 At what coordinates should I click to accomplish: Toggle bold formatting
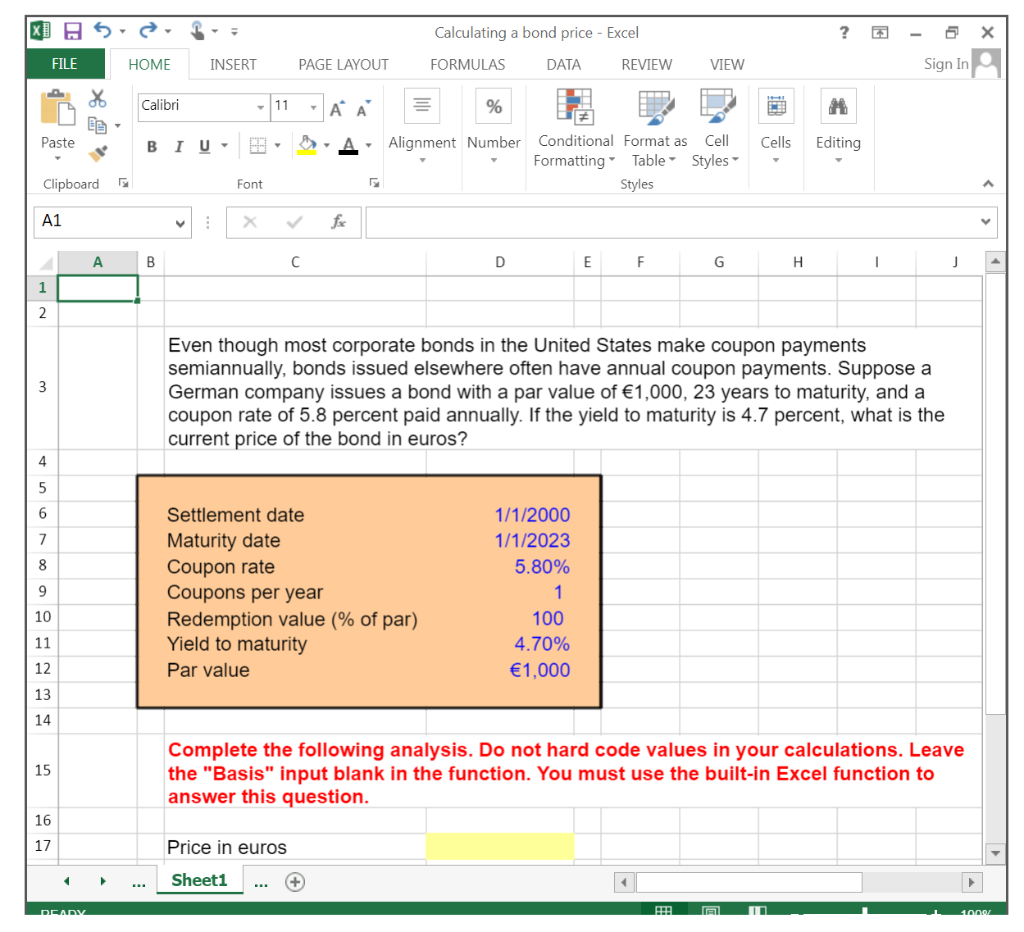(151, 146)
